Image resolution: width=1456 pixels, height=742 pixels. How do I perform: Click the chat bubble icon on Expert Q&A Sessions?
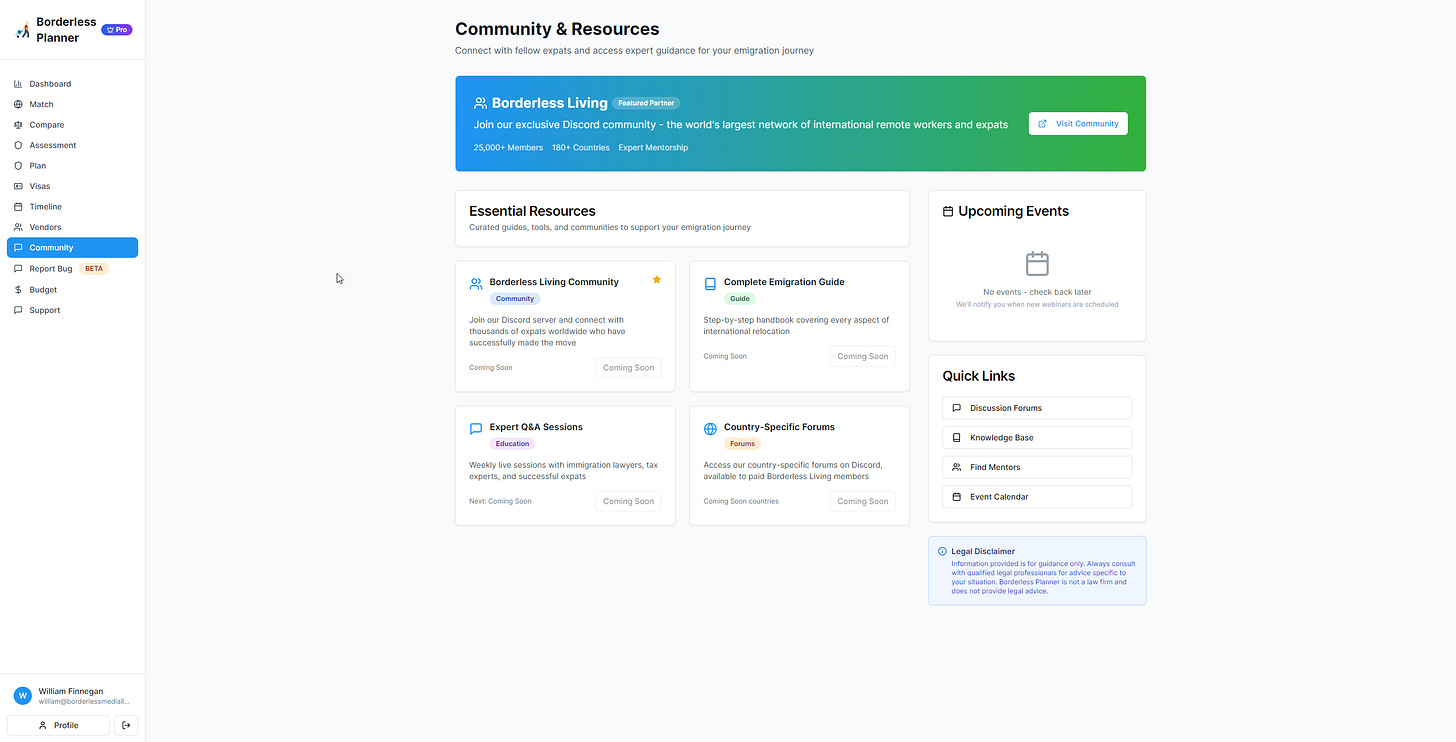(476, 429)
